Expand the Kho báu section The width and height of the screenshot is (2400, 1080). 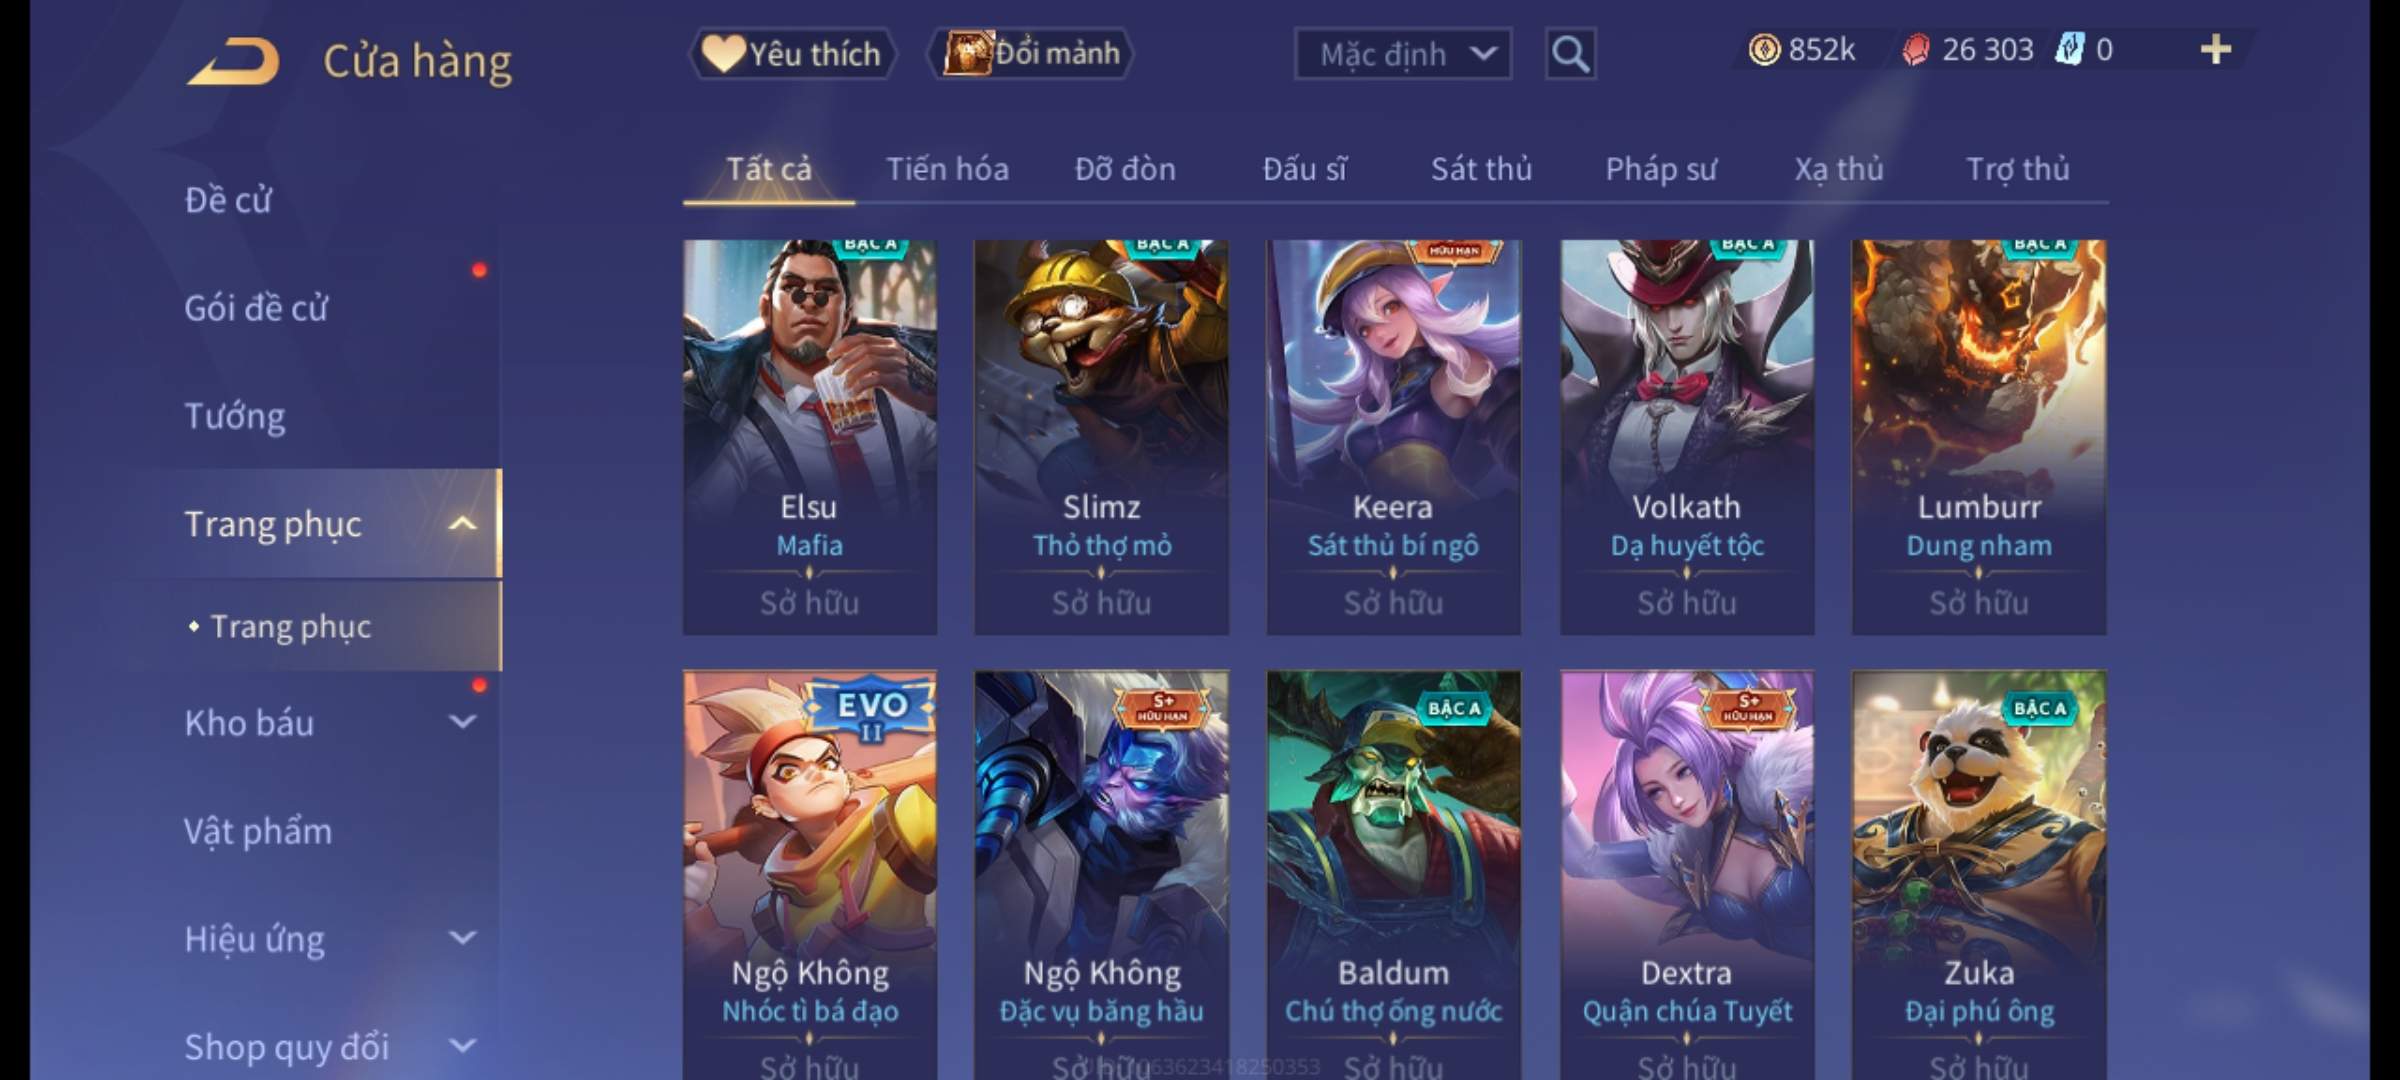pyautogui.click(x=462, y=722)
